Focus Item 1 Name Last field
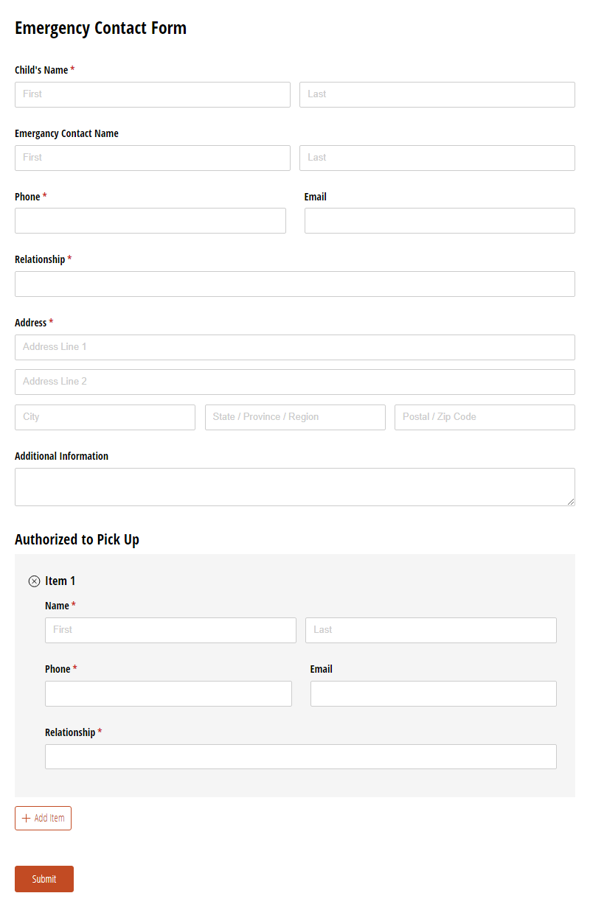Viewport: 590px width, 907px height. point(431,630)
